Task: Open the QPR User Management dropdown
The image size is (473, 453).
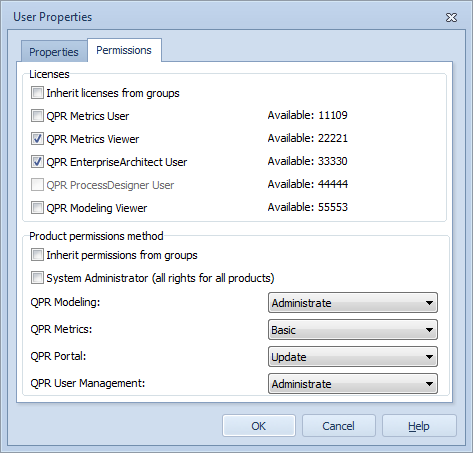Action: click(x=353, y=384)
